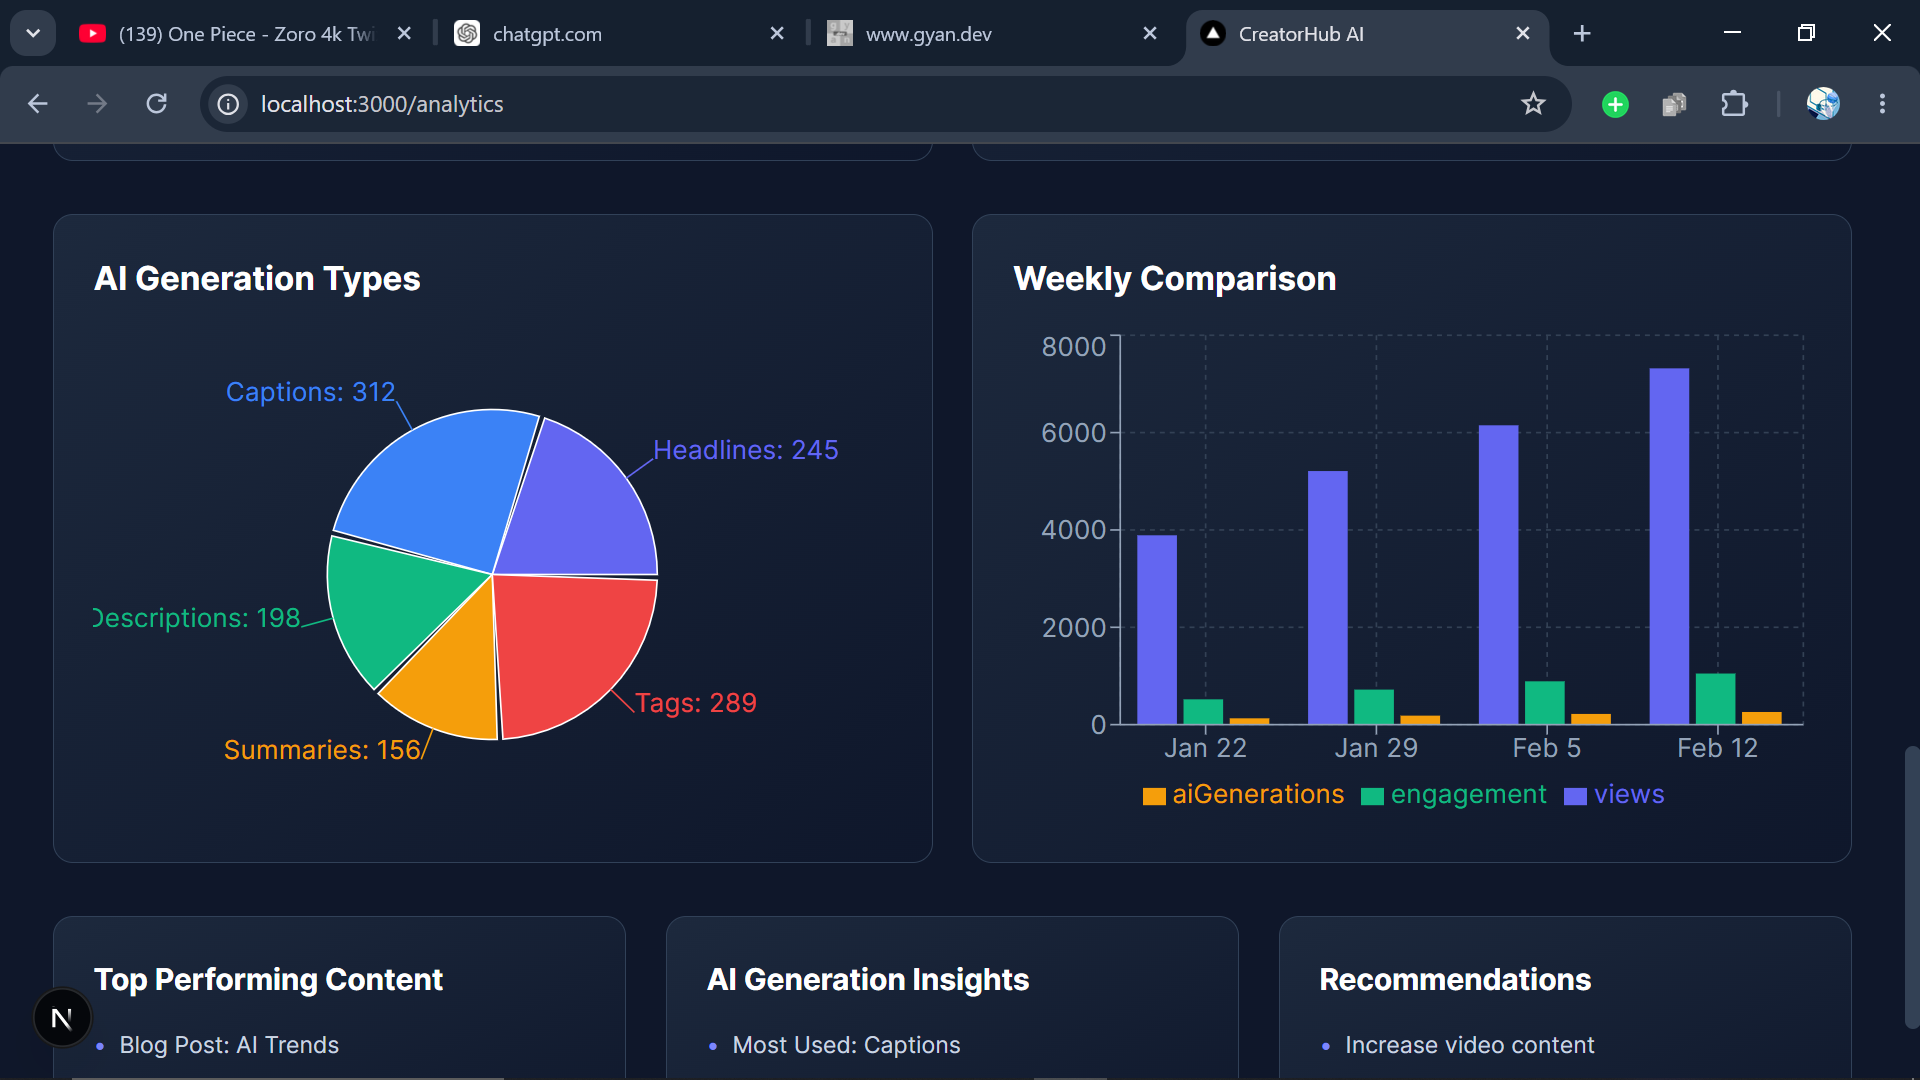Open the gray overlapping-squares extension icon
This screenshot has width=1920, height=1080.
(1674, 104)
